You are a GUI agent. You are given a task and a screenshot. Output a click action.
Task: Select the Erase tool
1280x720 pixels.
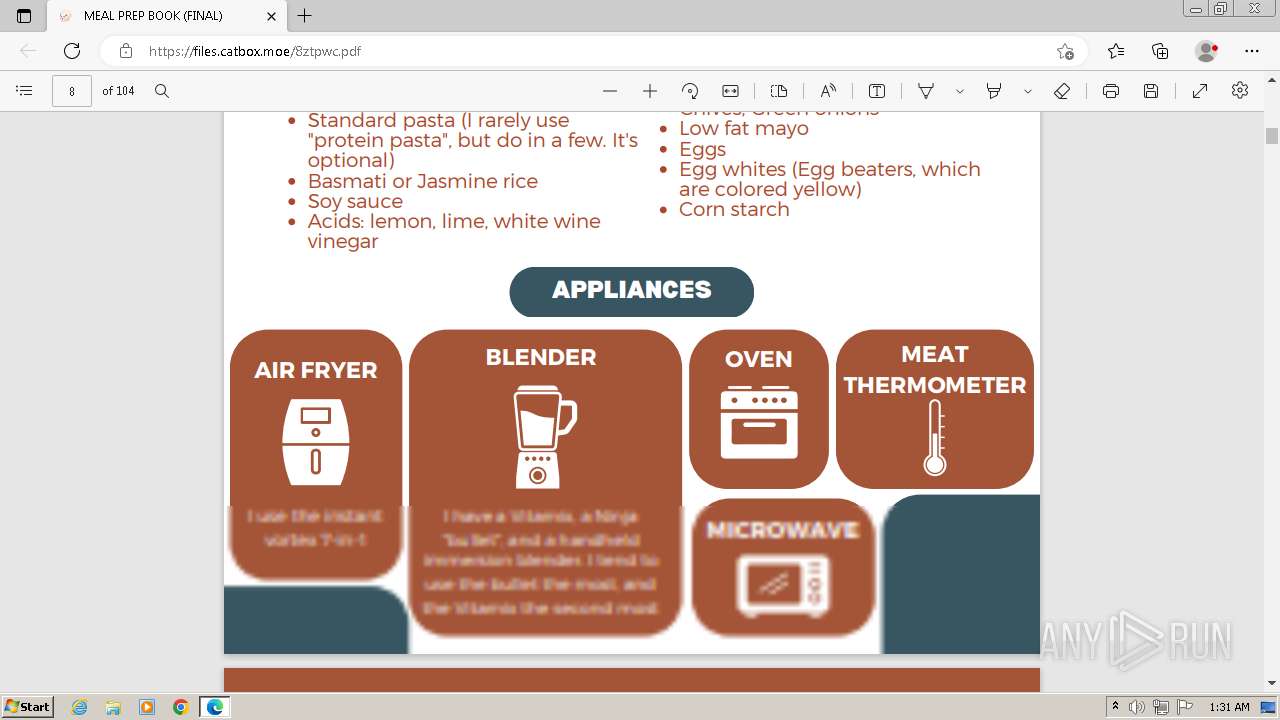click(x=1062, y=91)
